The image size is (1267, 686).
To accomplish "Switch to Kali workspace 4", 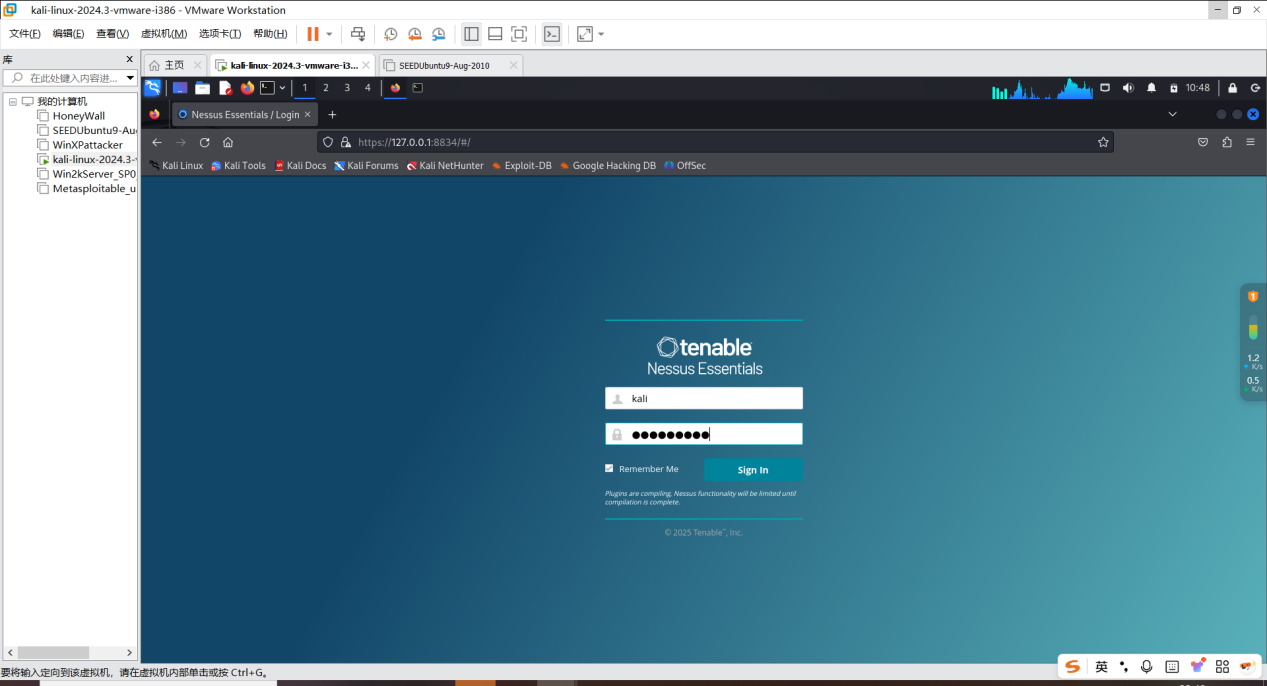I will coord(367,88).
